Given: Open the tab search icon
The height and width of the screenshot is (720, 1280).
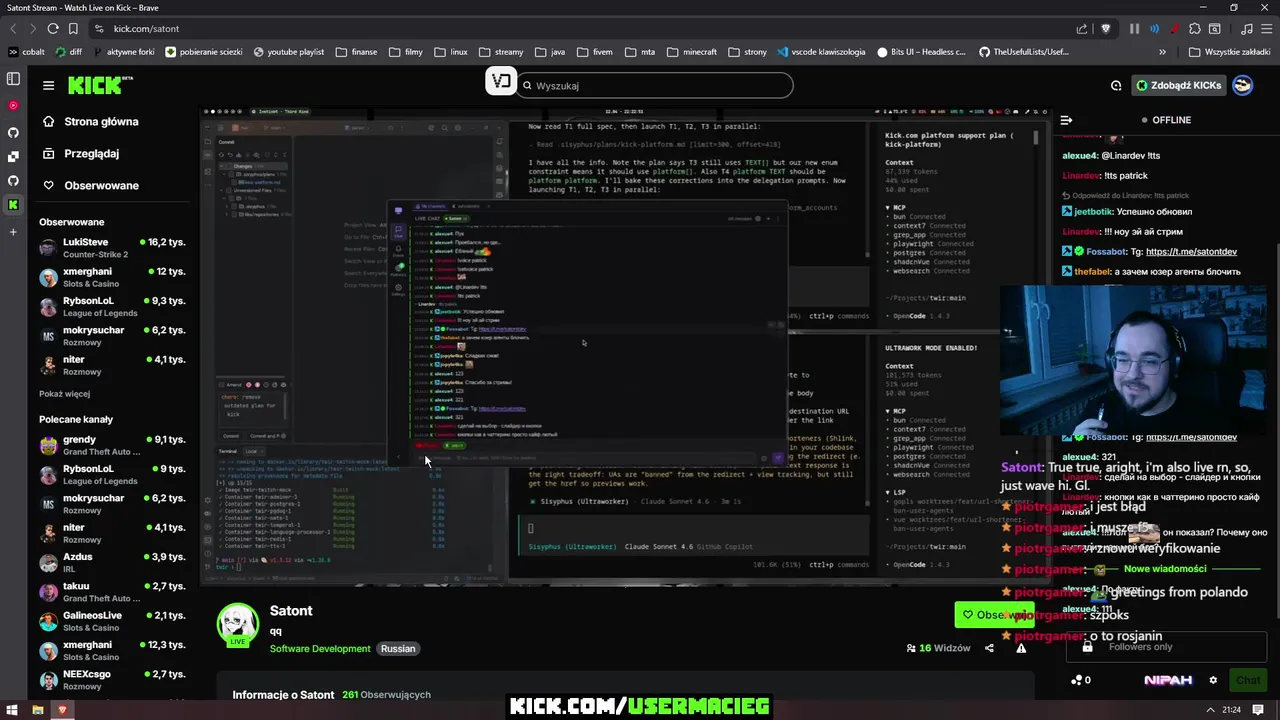Looking at the screenshot, I should coord(1215,29).
